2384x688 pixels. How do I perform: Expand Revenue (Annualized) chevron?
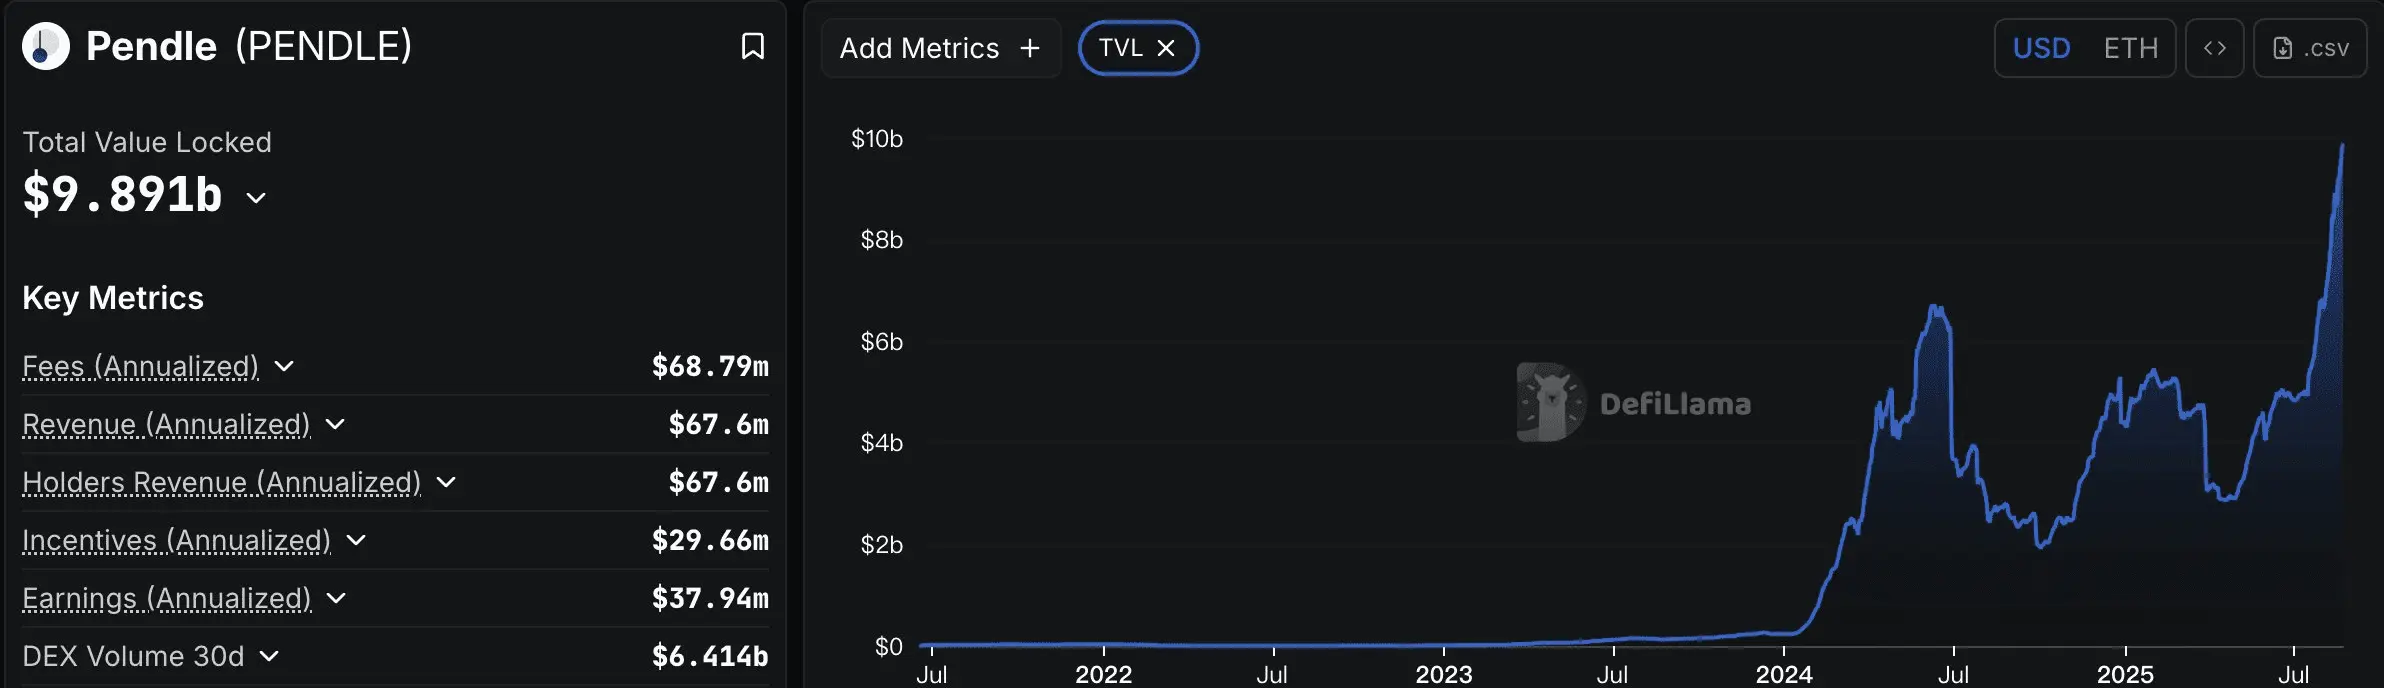pyautogui.click(x=335, y=424)
